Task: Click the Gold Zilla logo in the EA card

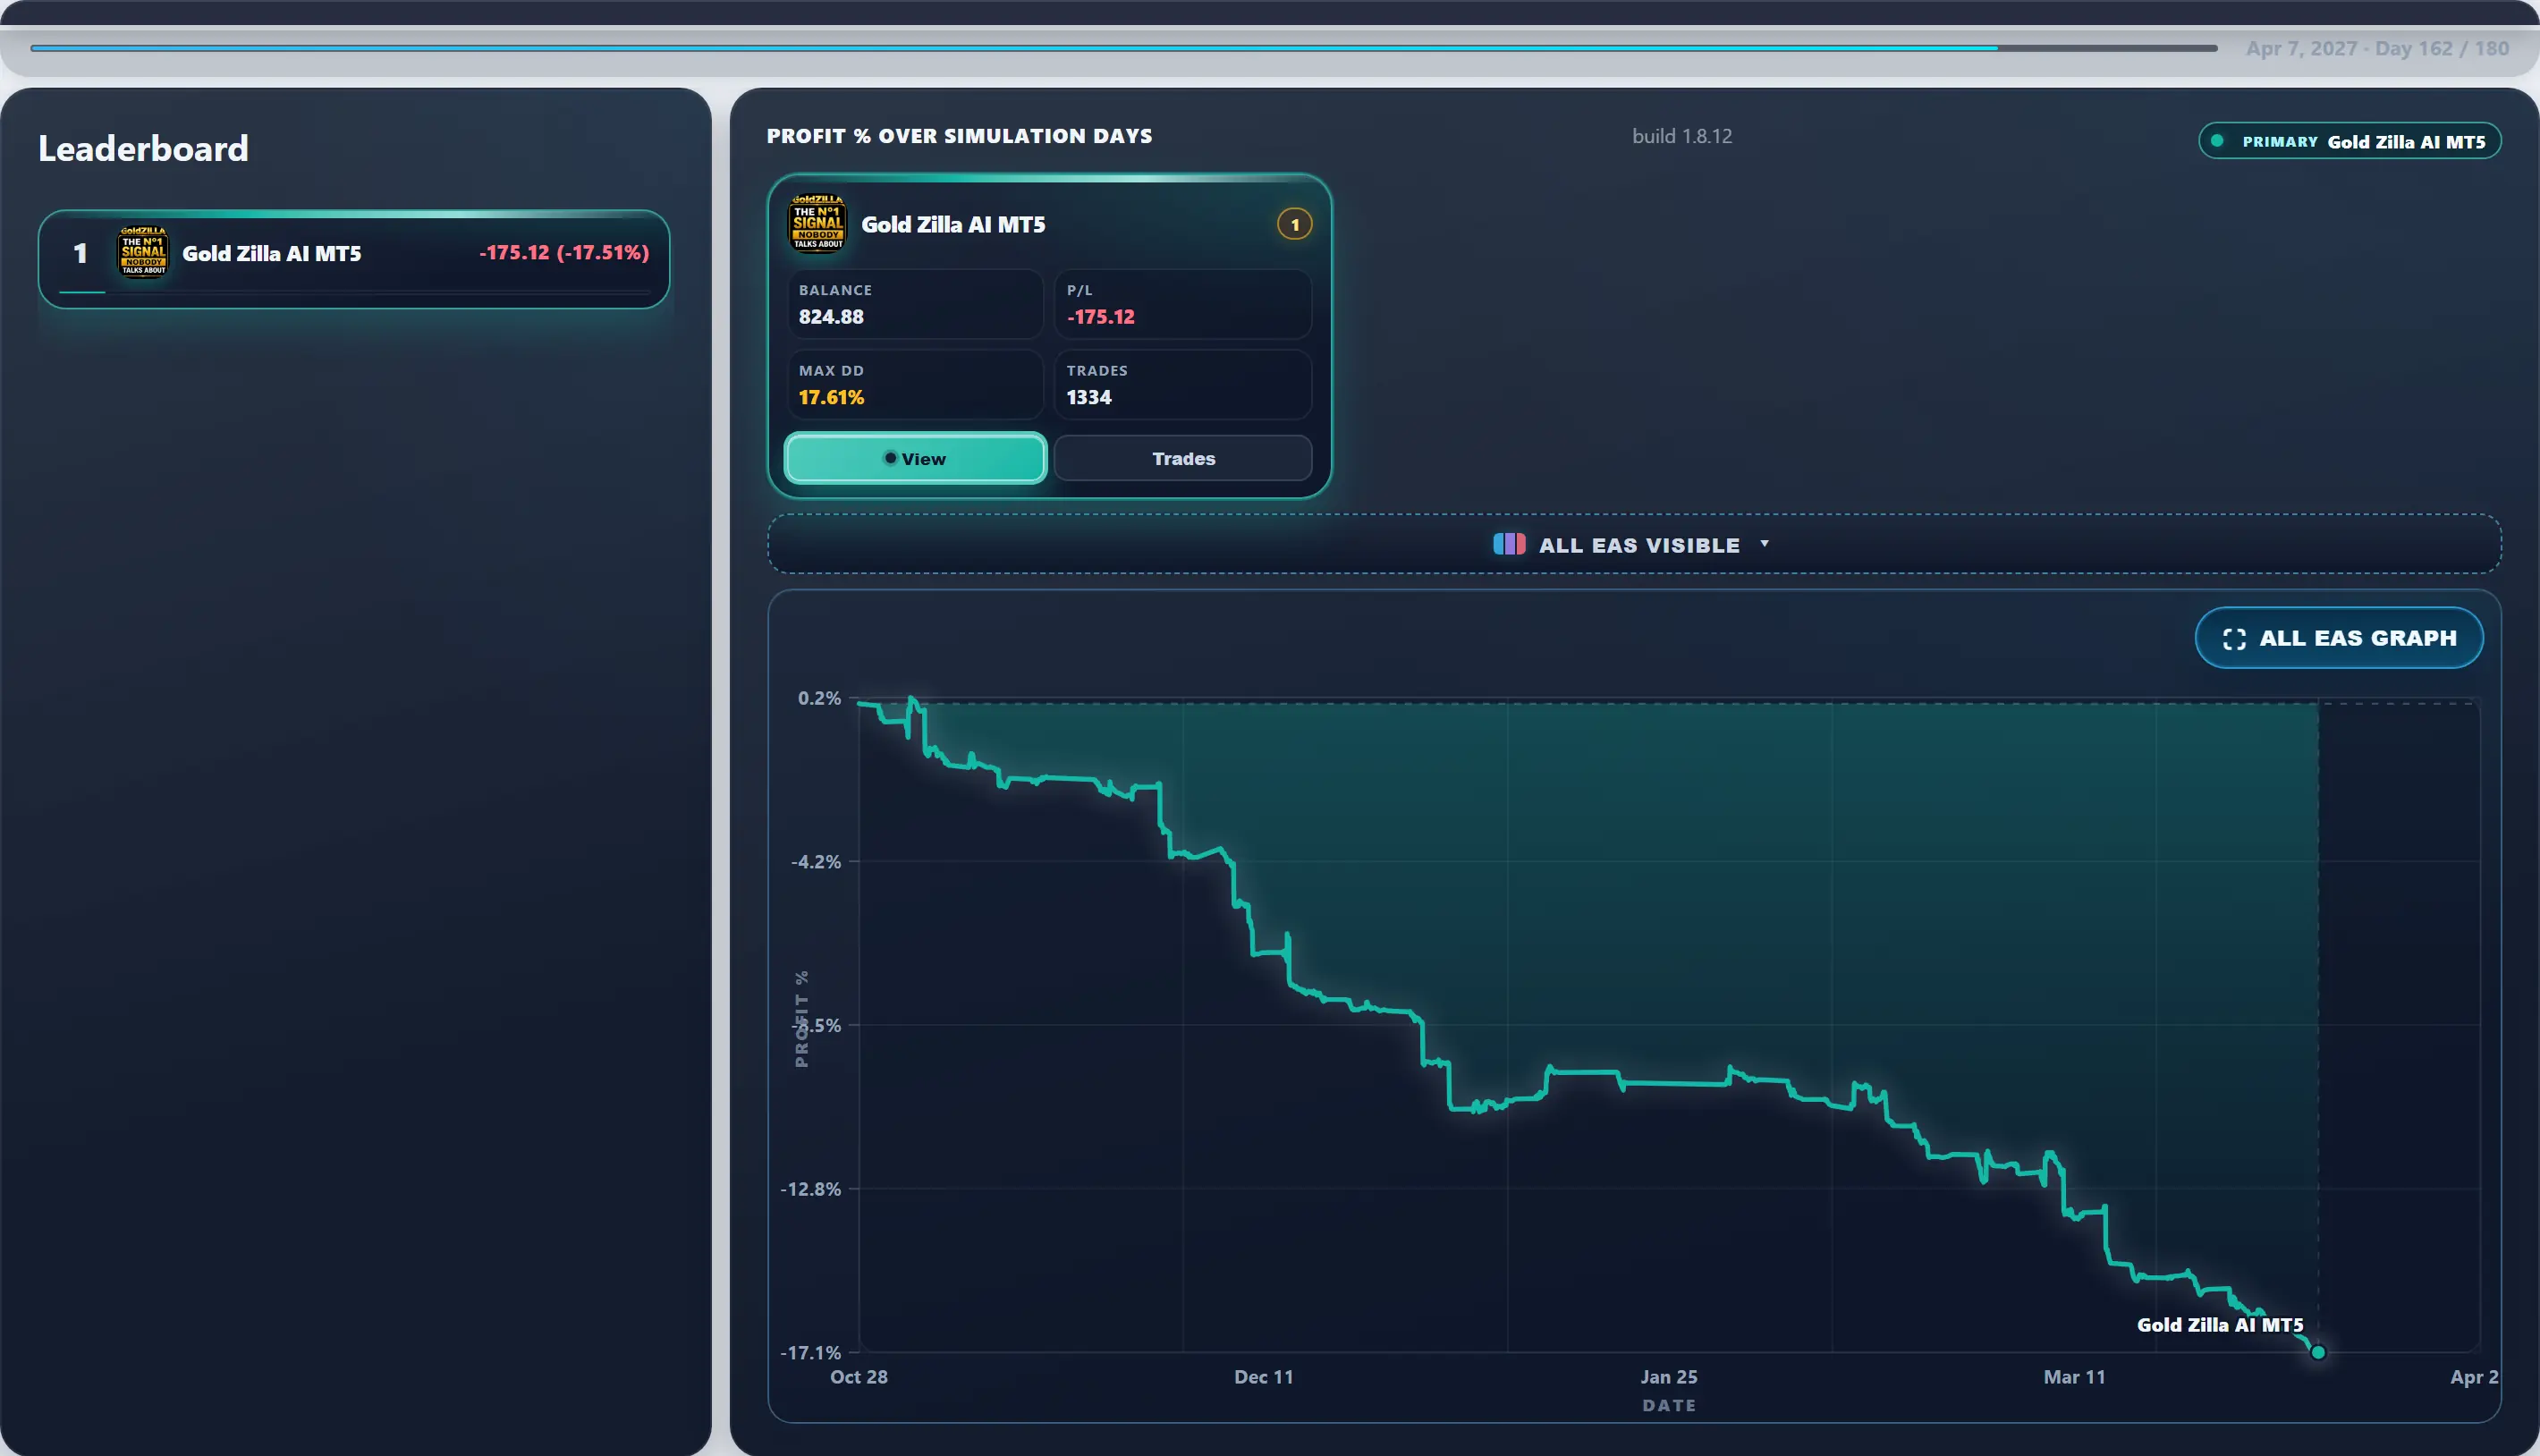Action: point(818,224)
